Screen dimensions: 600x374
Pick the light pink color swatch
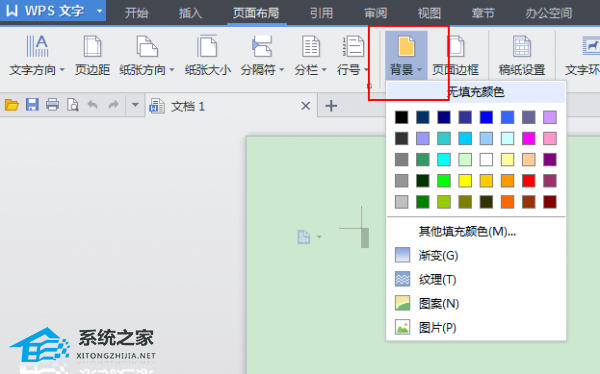550,138
